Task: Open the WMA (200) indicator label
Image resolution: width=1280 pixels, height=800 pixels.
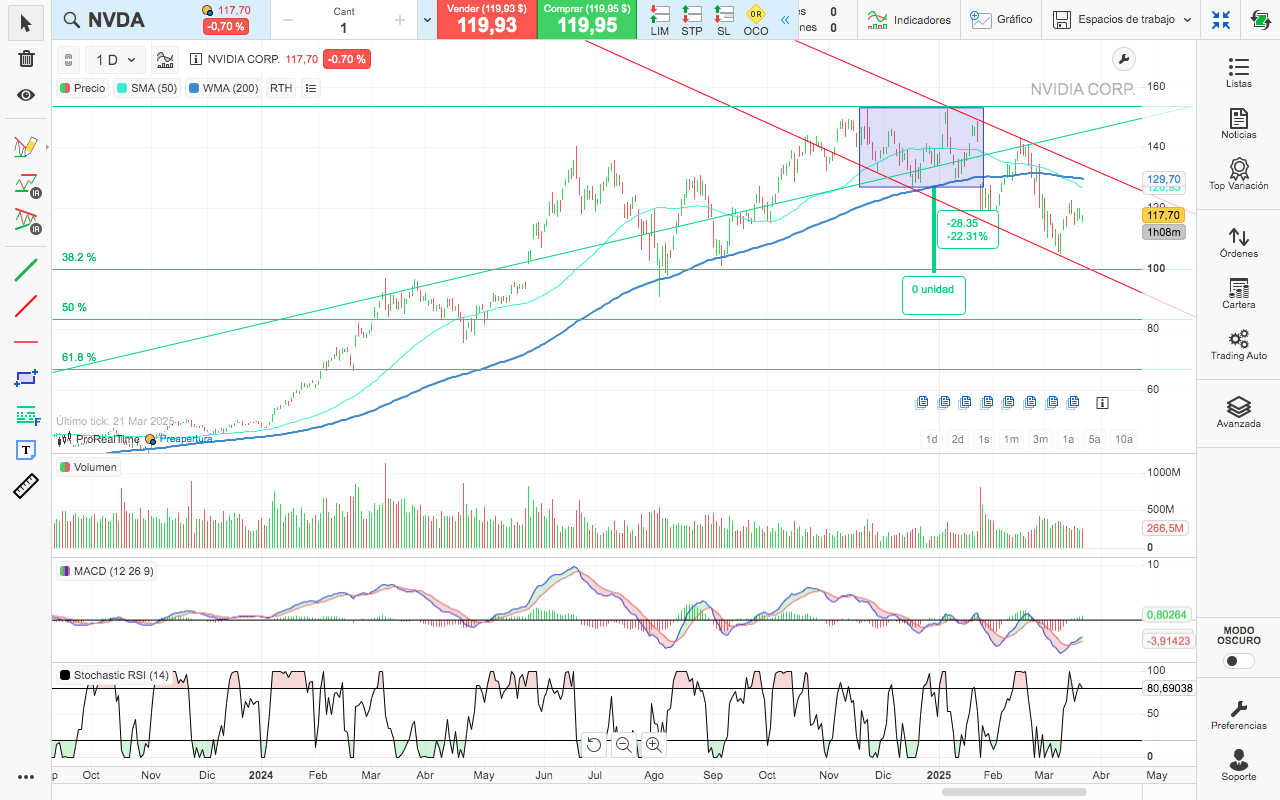Action: (222, 88)
